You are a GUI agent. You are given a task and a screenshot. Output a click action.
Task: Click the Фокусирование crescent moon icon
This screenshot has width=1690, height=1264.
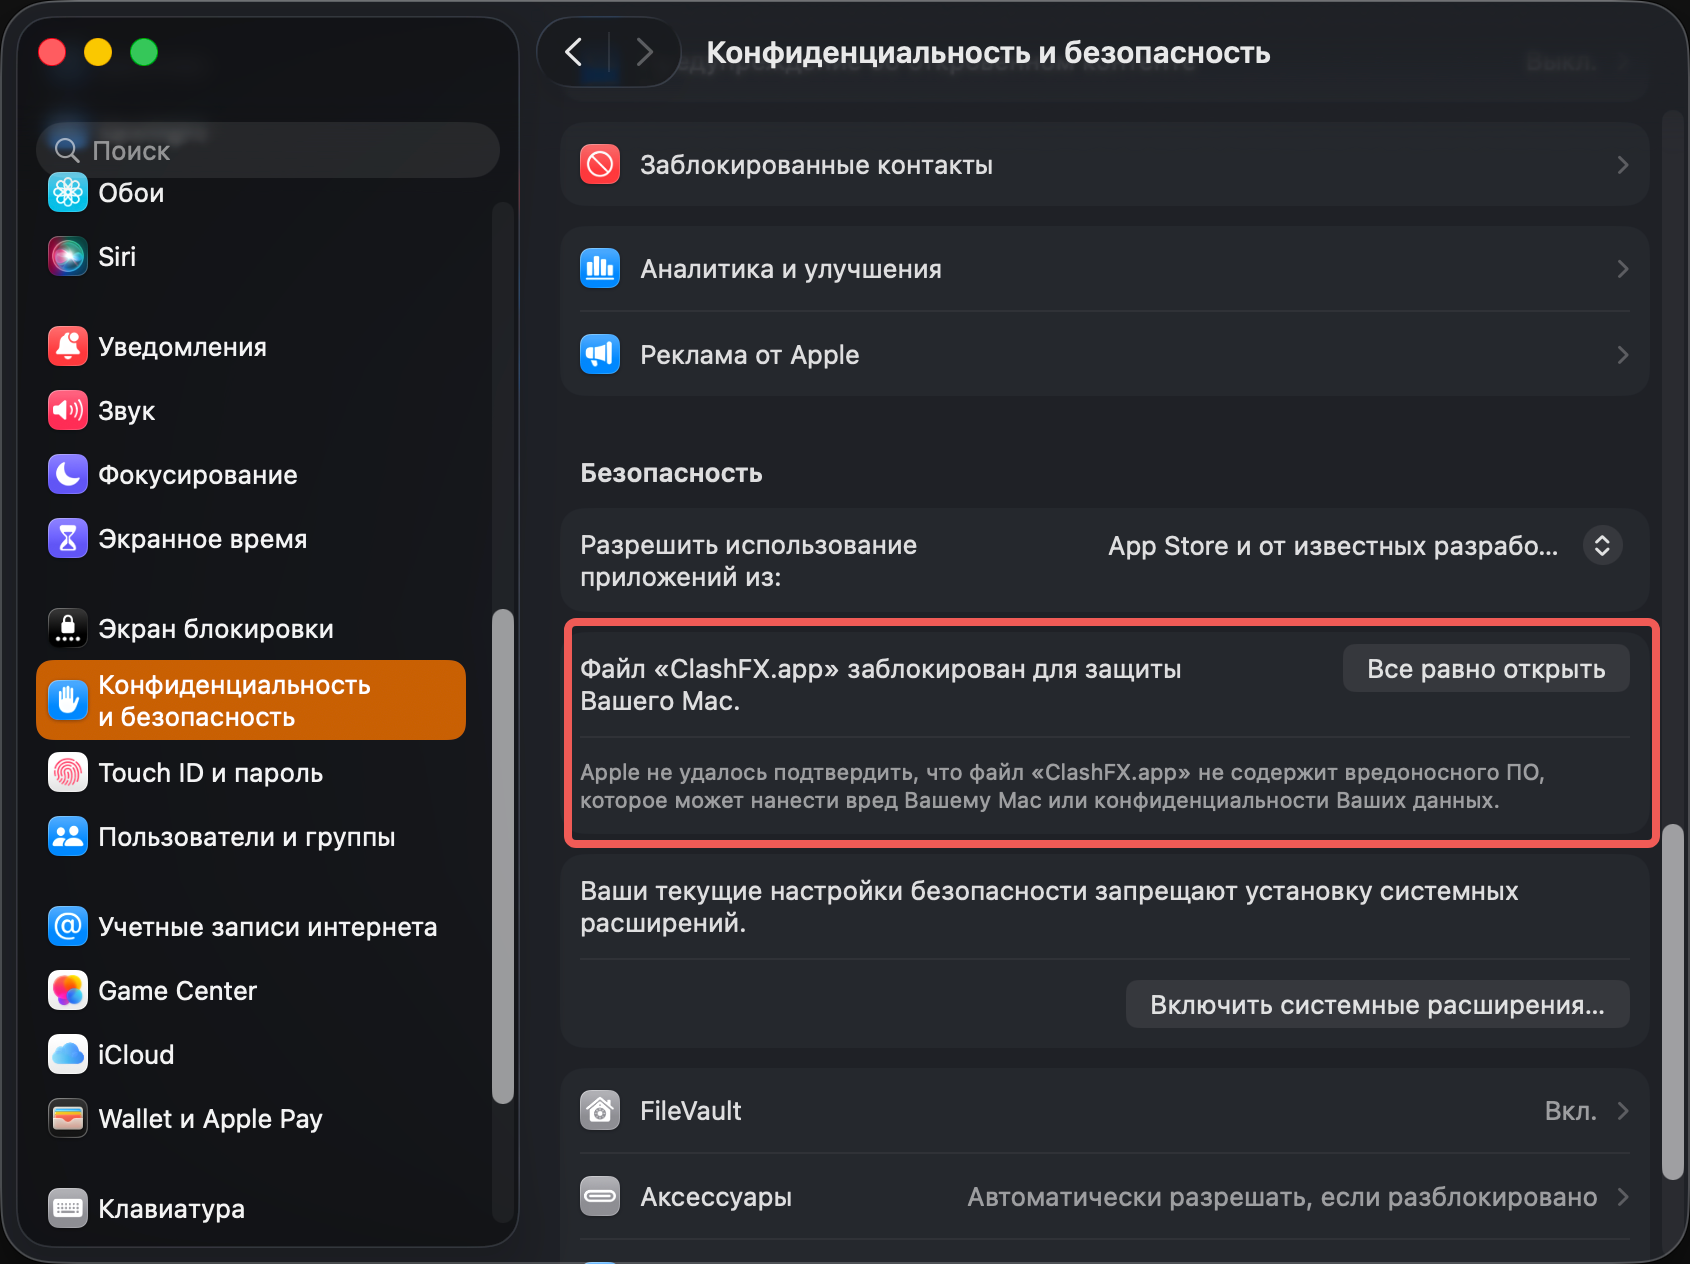66,475
